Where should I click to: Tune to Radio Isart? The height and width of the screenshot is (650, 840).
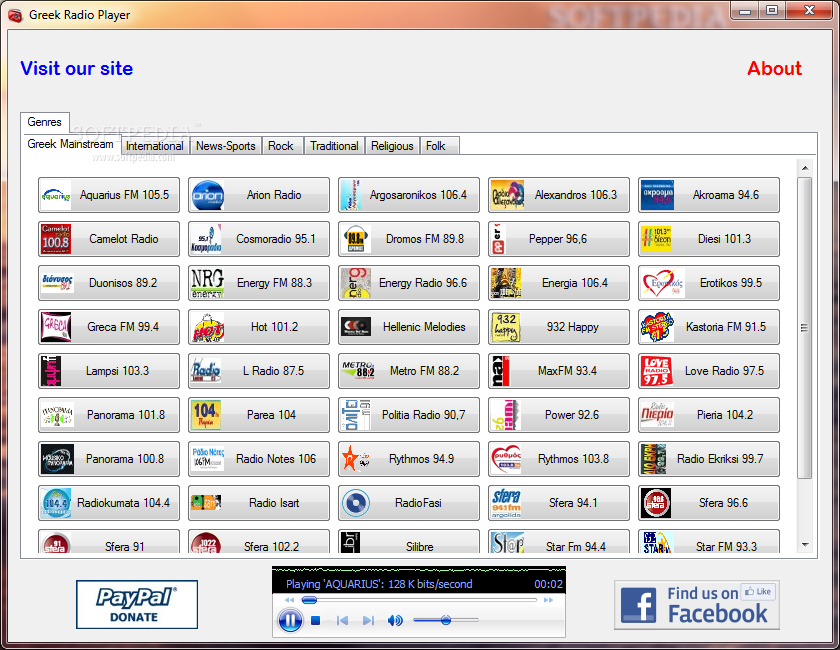(259, 503)
